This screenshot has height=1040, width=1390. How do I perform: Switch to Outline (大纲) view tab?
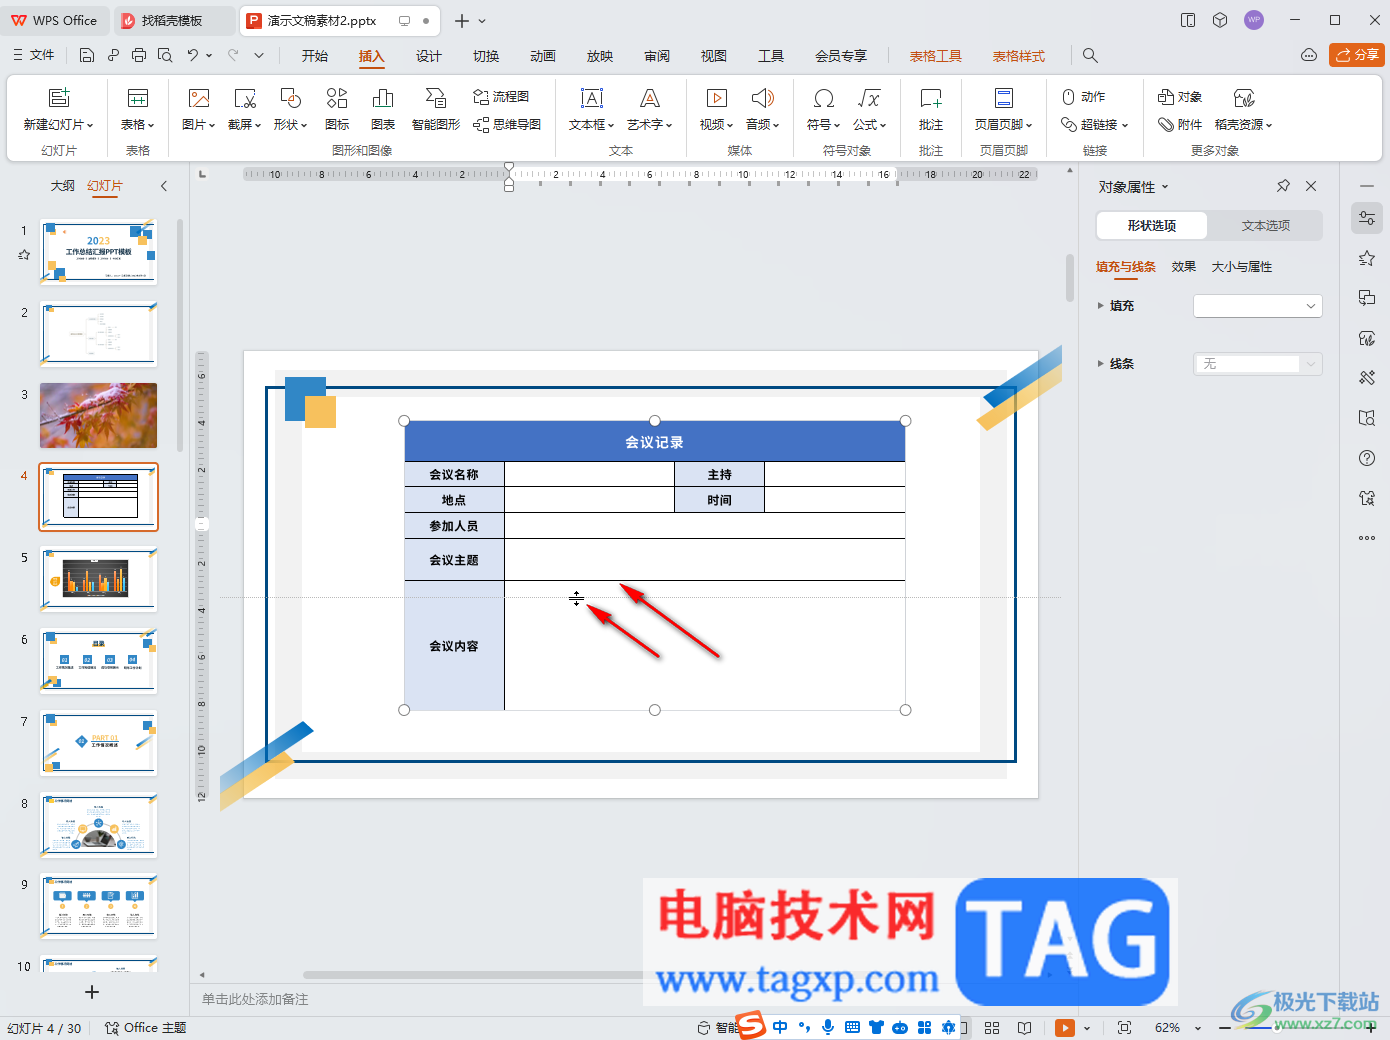click(63, 186)
